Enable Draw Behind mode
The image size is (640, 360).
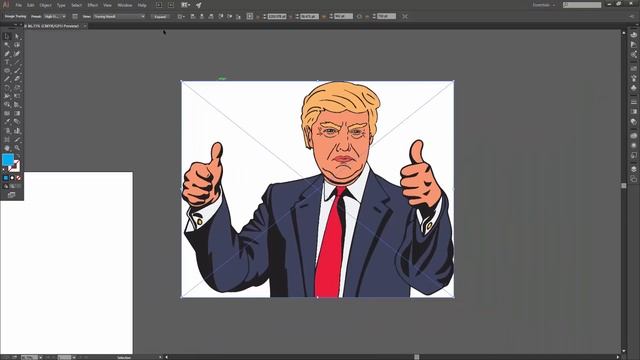click(x=12, y=186)
